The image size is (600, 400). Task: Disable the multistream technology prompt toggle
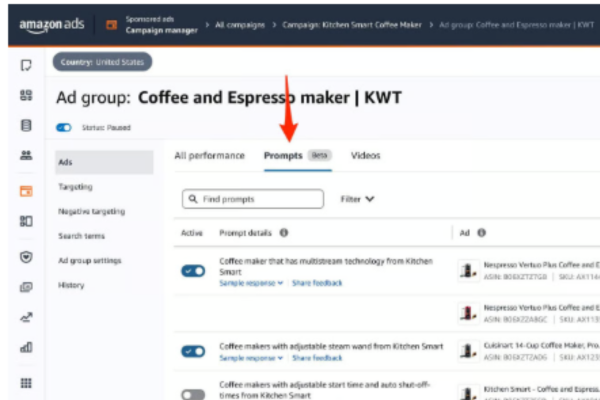(193, 271)
